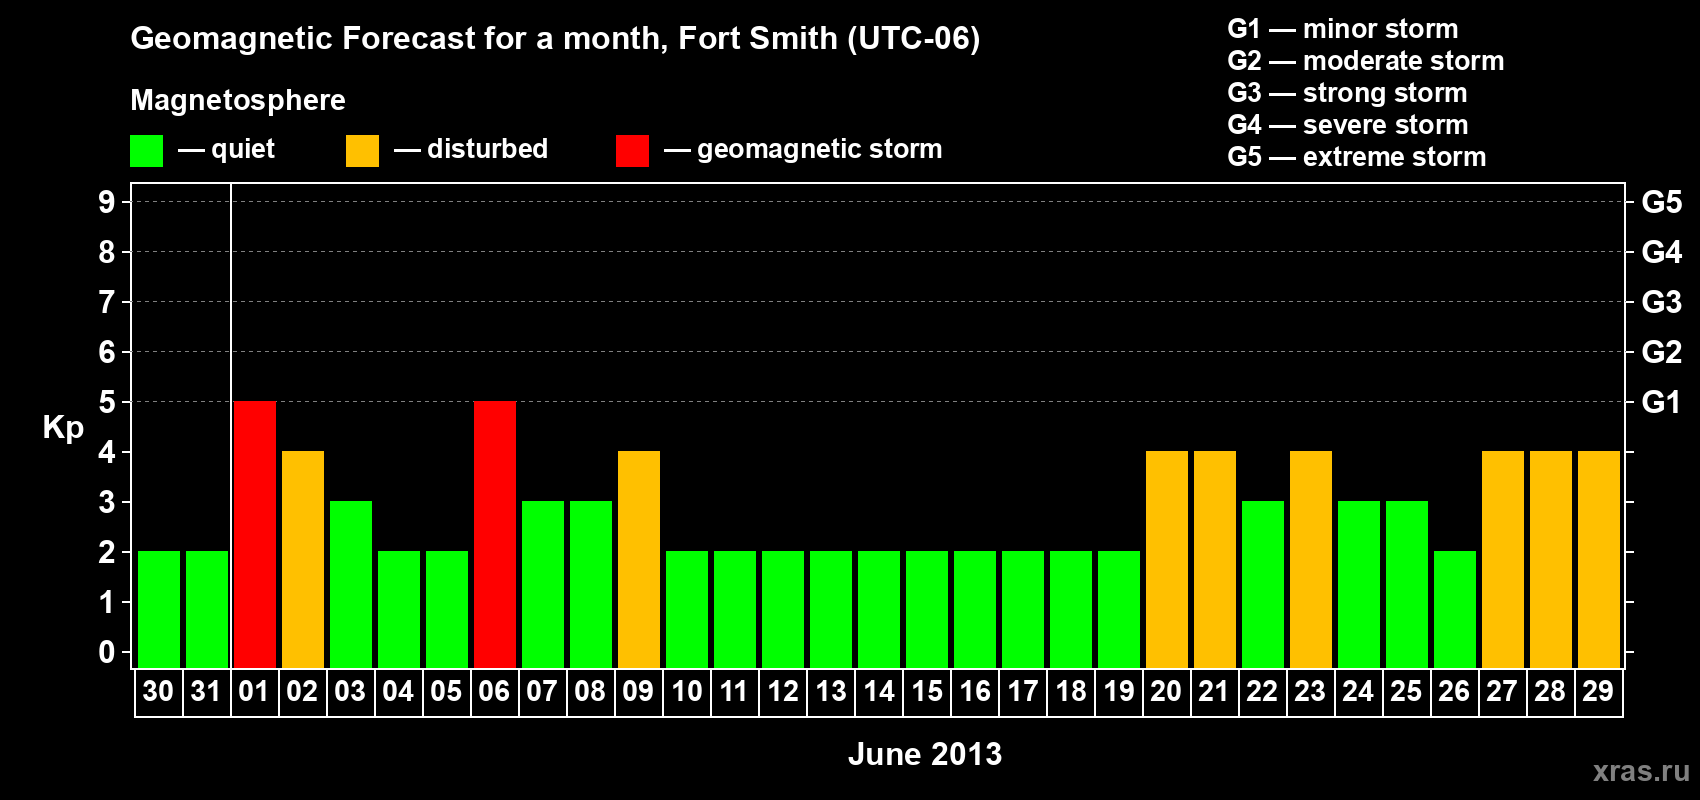
Task: Select the green bar for June 03
Action: click(351, 585)
